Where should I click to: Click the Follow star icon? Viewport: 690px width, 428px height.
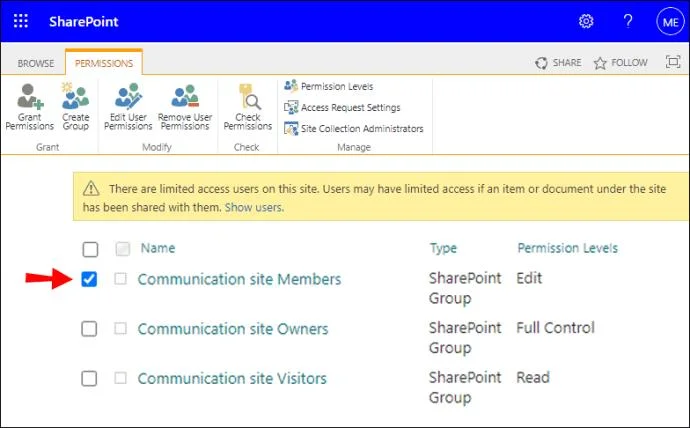600,63
